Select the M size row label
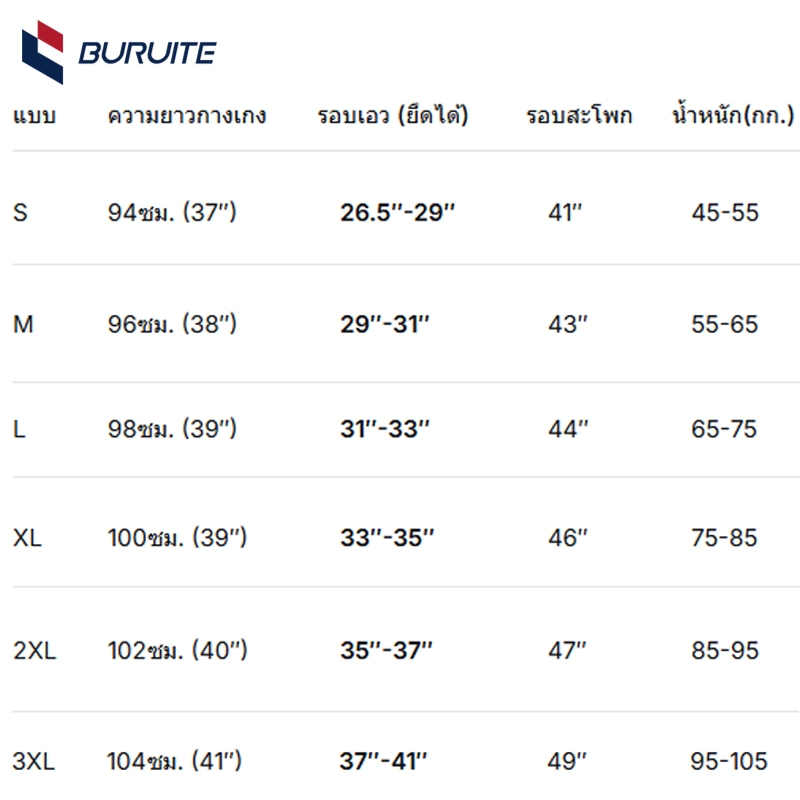The height and width of the screenshot is (800, 800). point(23,325)
